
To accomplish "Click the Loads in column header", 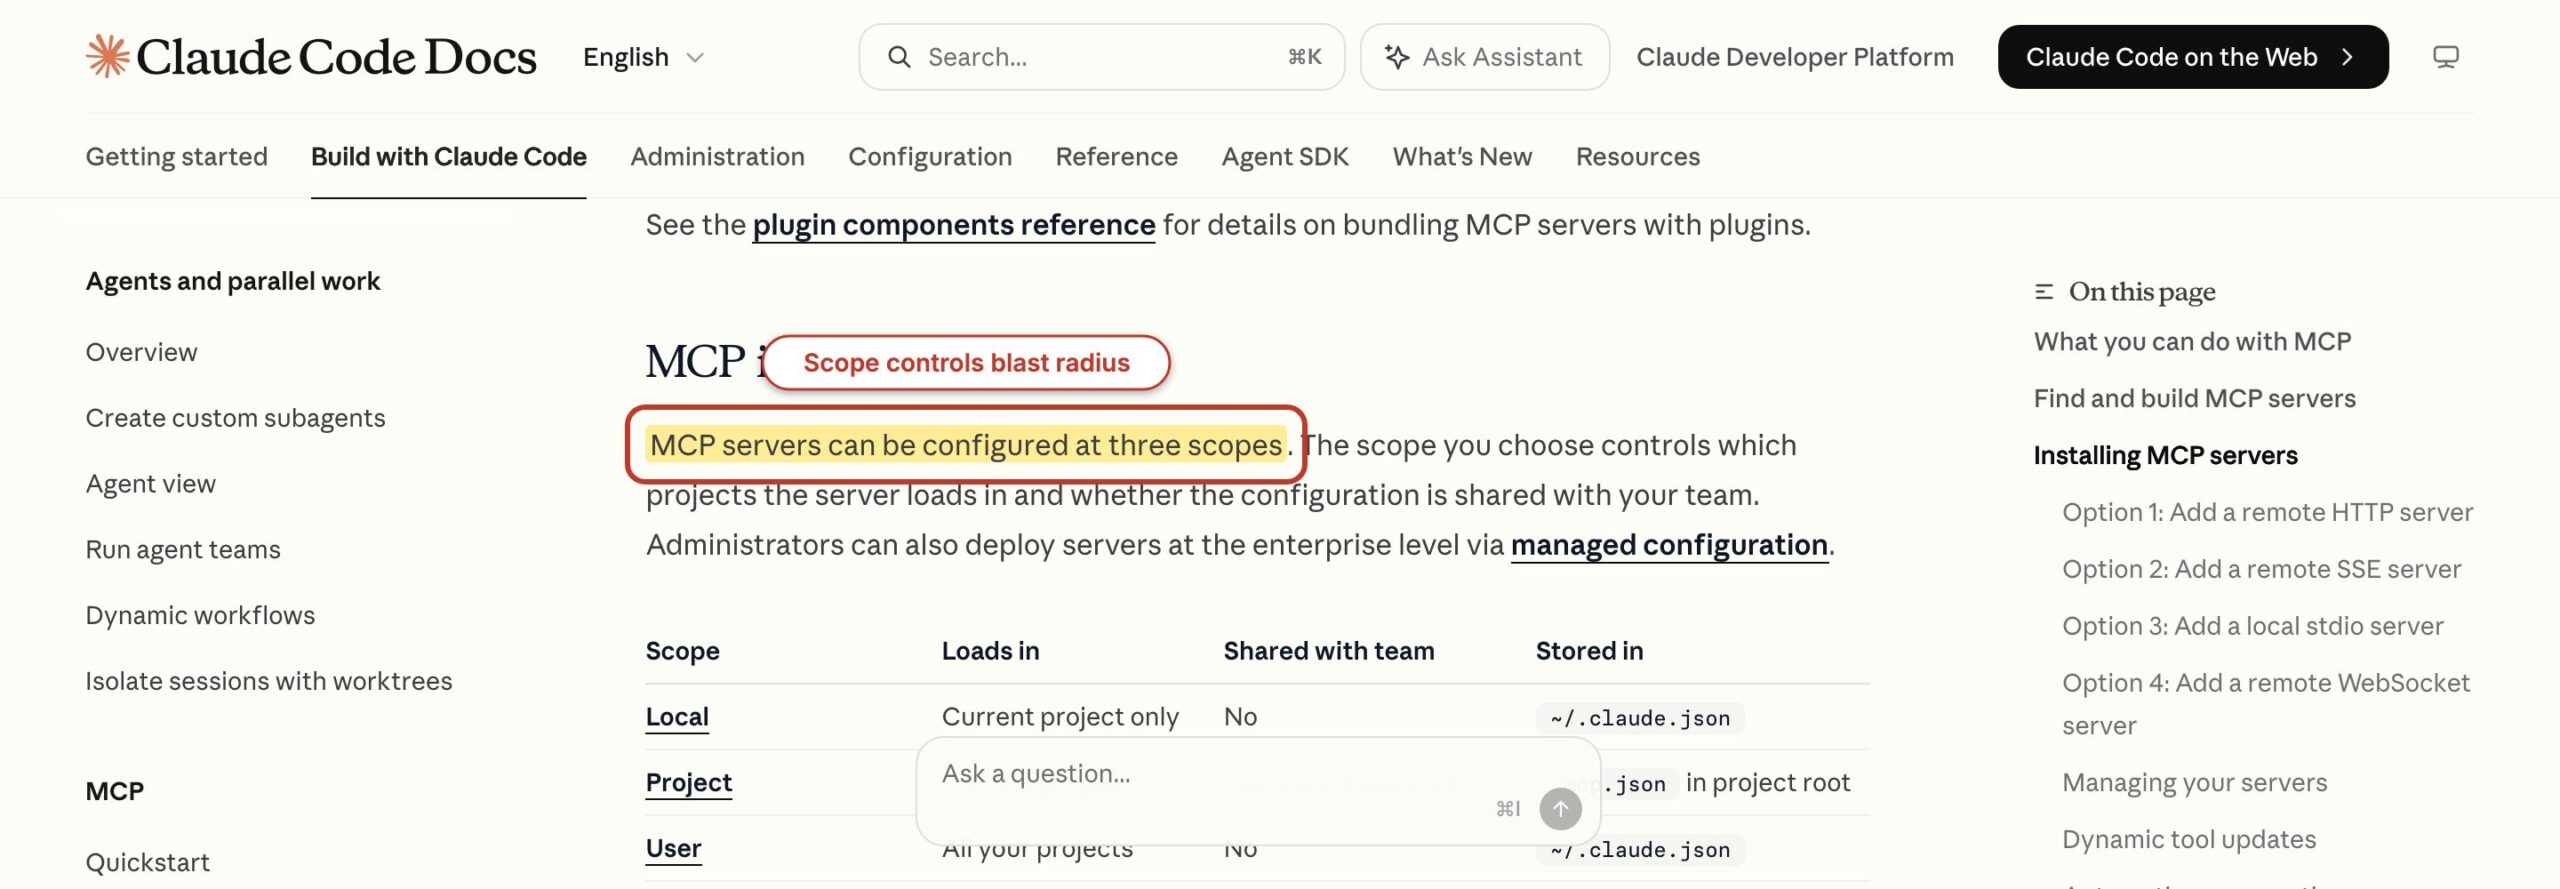I will [x=990, y=651].
